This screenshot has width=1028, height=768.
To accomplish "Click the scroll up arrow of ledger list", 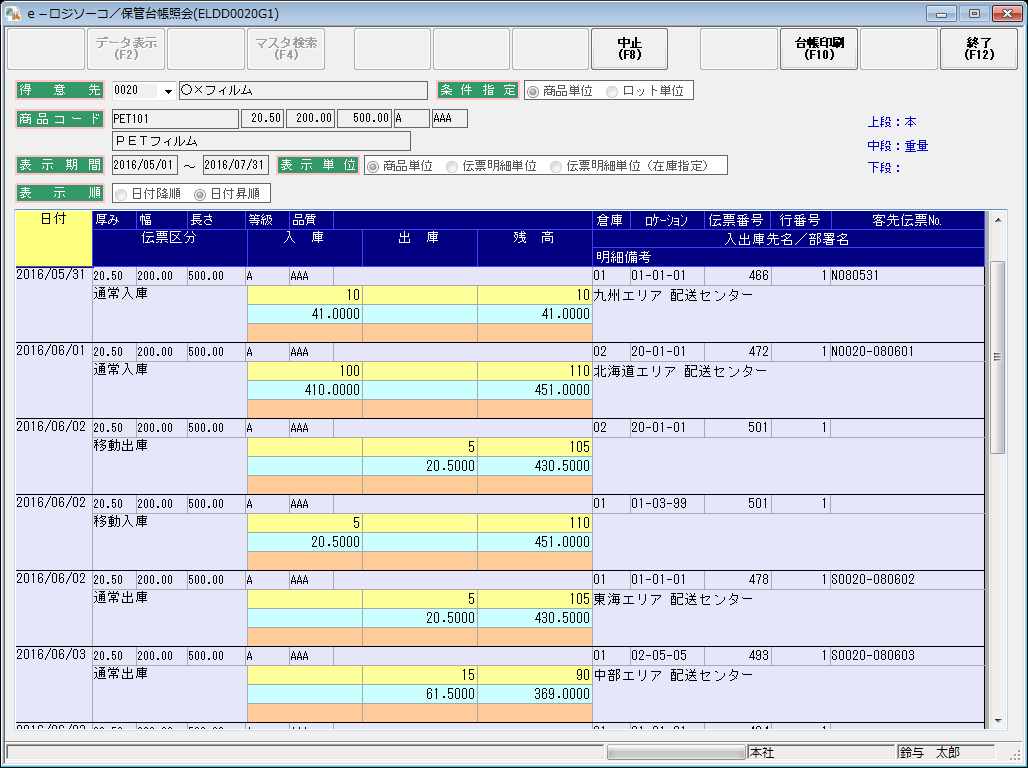I will tap(996, 219).
